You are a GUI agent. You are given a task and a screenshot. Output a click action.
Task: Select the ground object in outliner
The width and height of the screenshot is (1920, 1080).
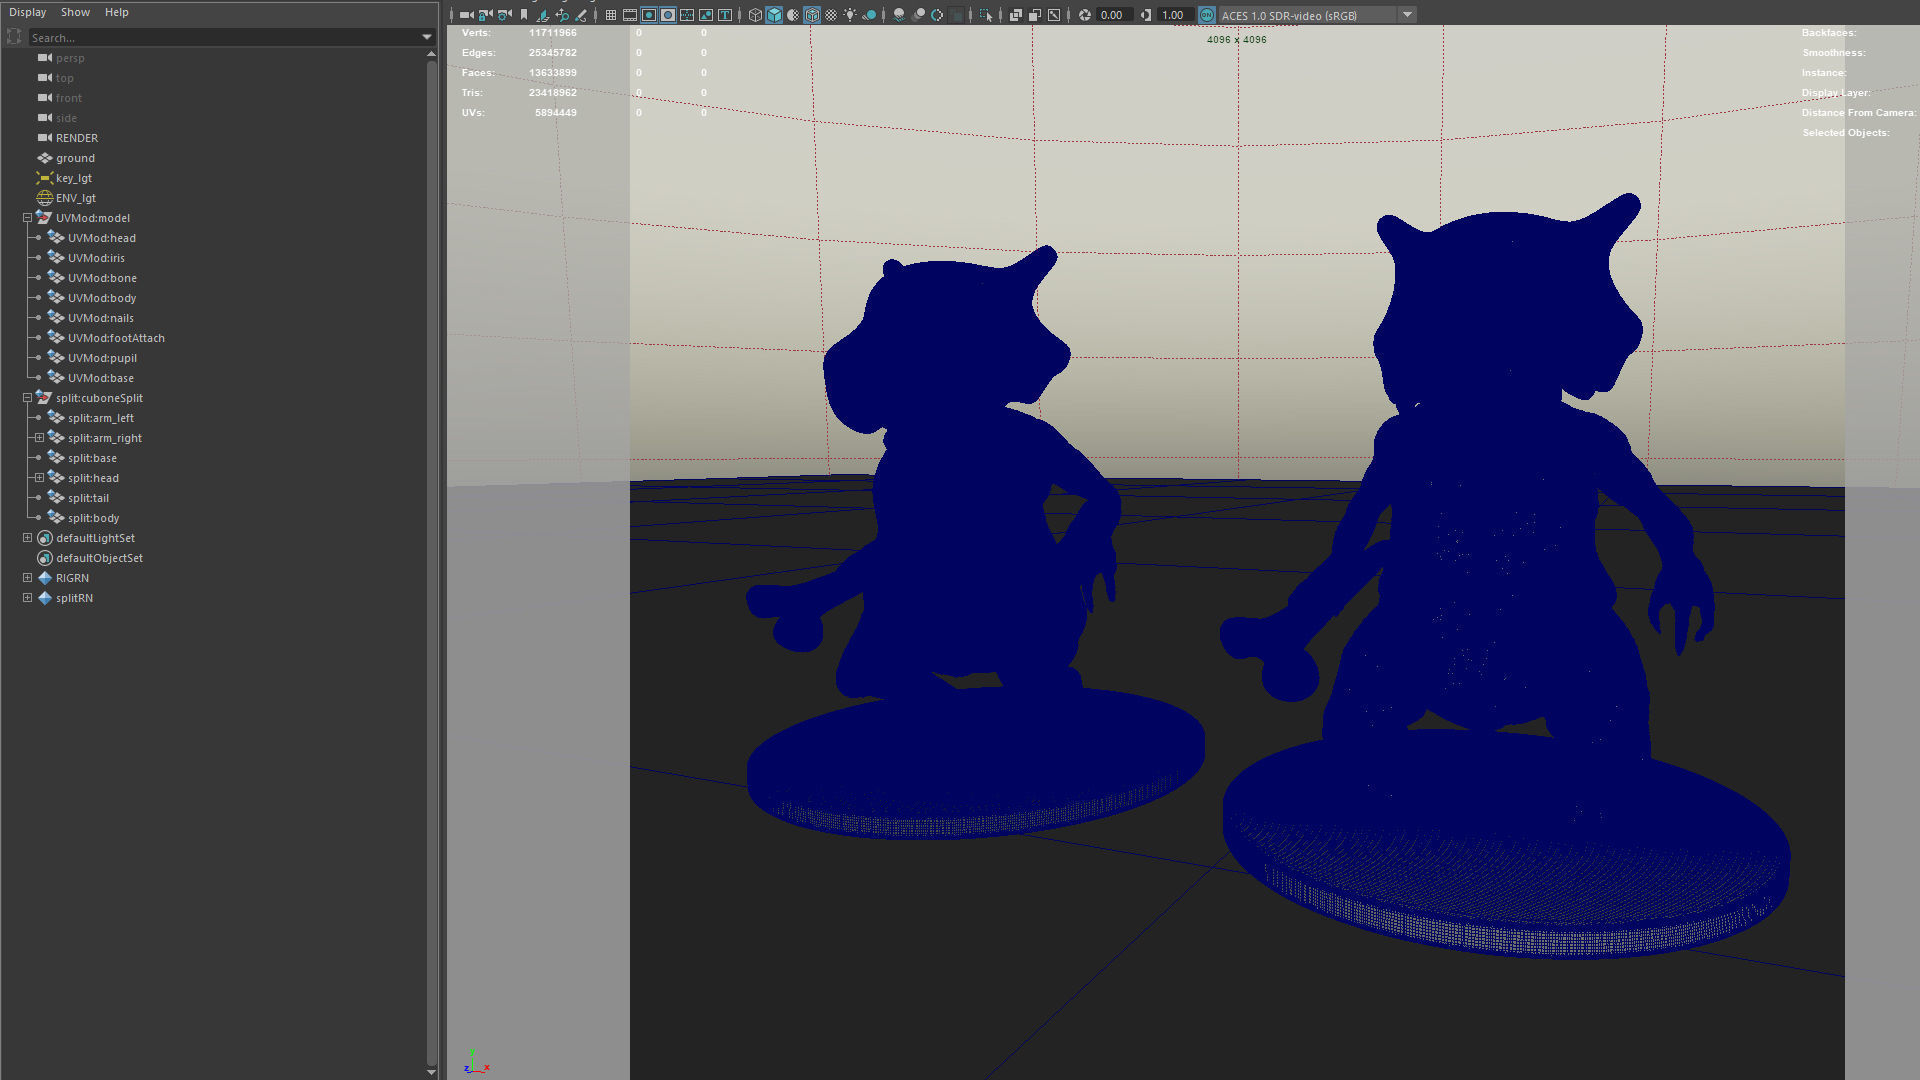(75, 158)
